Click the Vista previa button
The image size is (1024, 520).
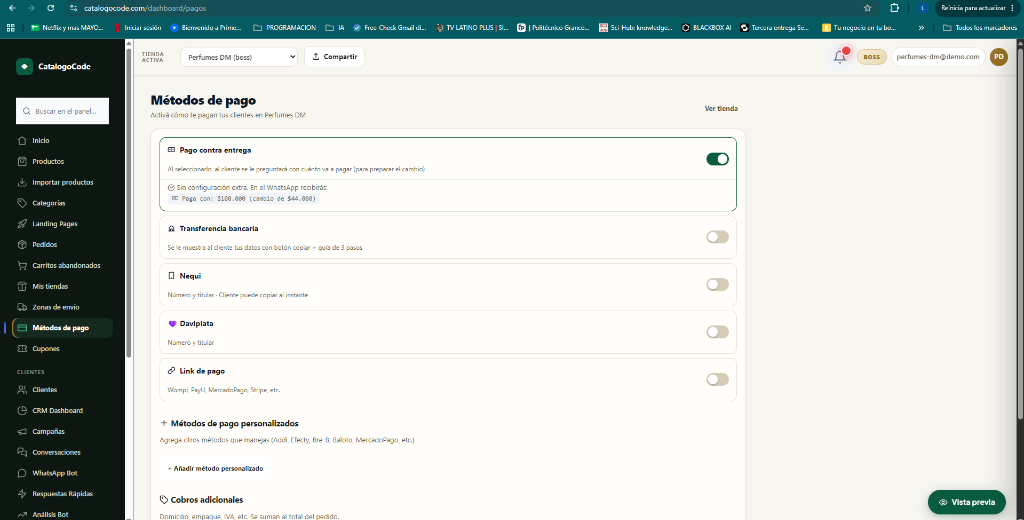pyautogui.click(x=967, y=502)
